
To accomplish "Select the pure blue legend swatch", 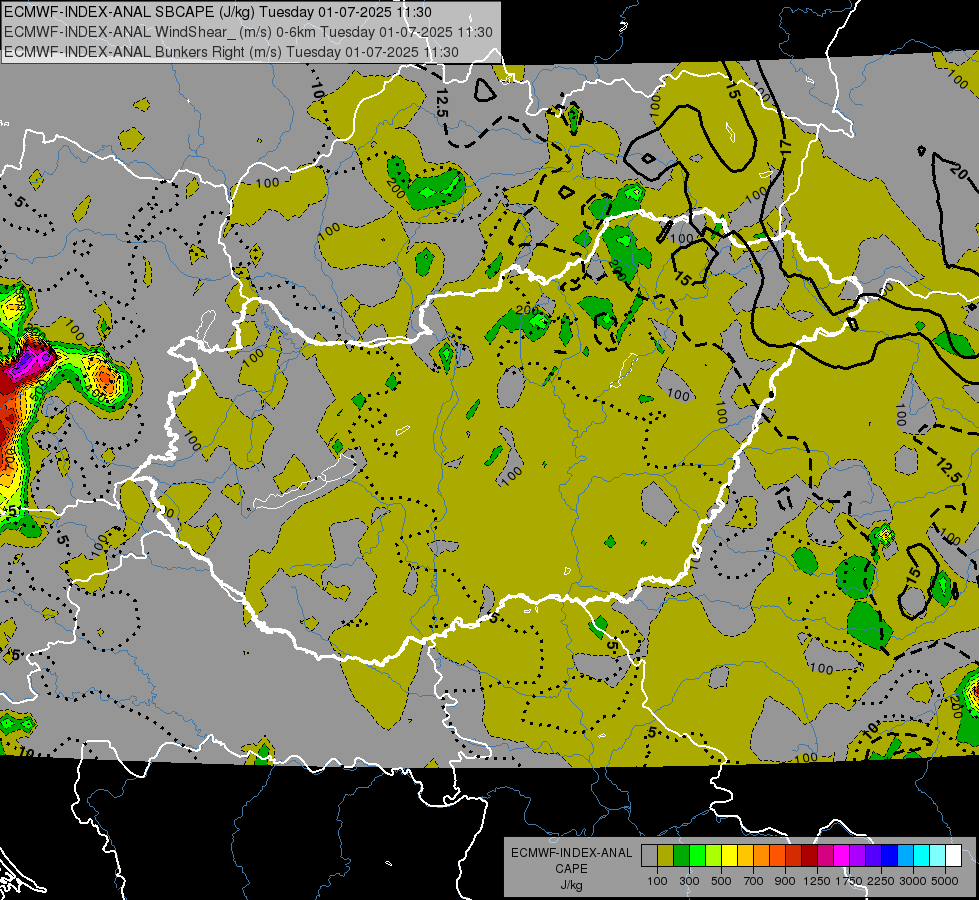I will click(x=890, y=856).
